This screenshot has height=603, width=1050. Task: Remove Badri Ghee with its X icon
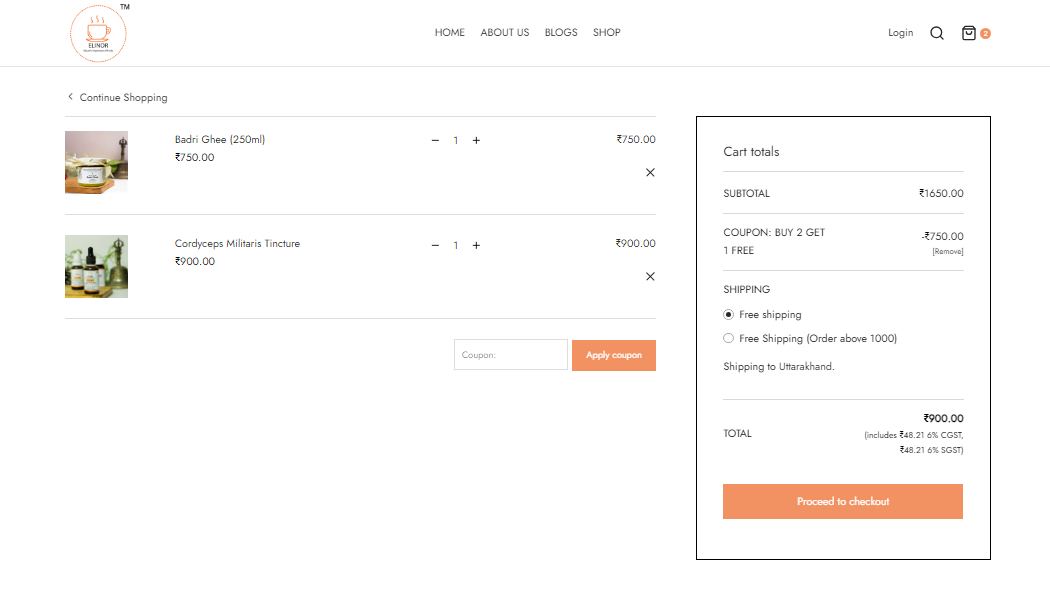pos(650,172)
